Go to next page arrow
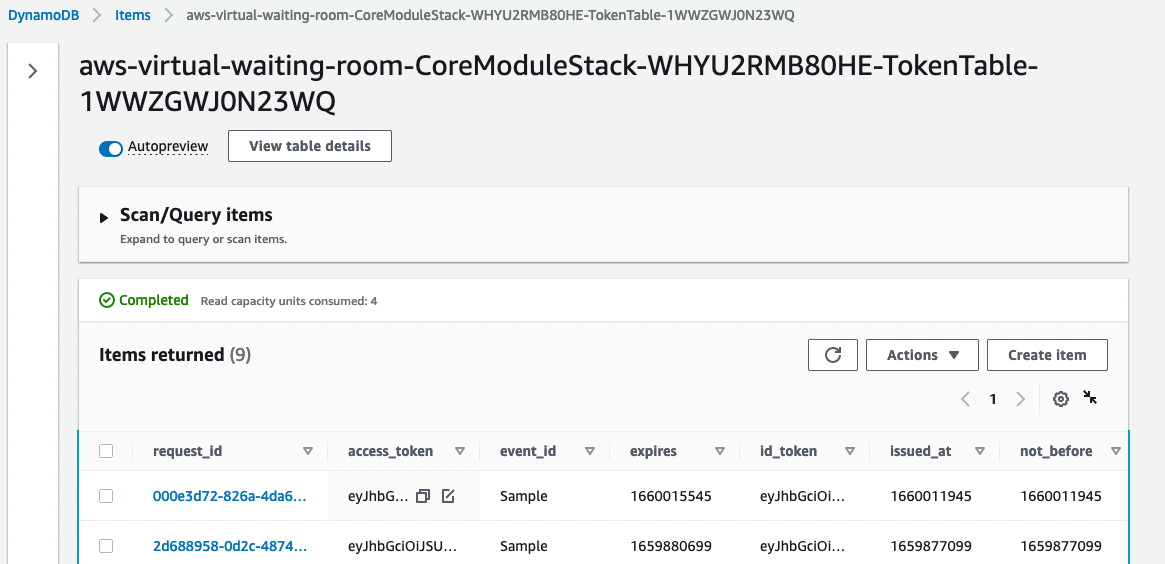This screenshot has width=1165, height=564. click(1021, 399)
